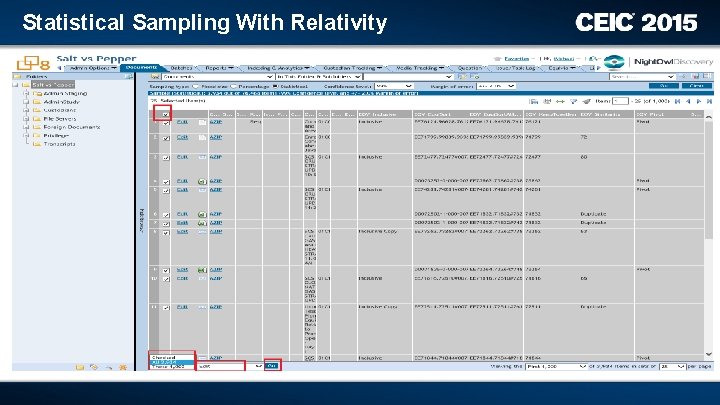The image size is (720, 405).
Task: Open the Reports tab menu
Action: coord(219,68)
